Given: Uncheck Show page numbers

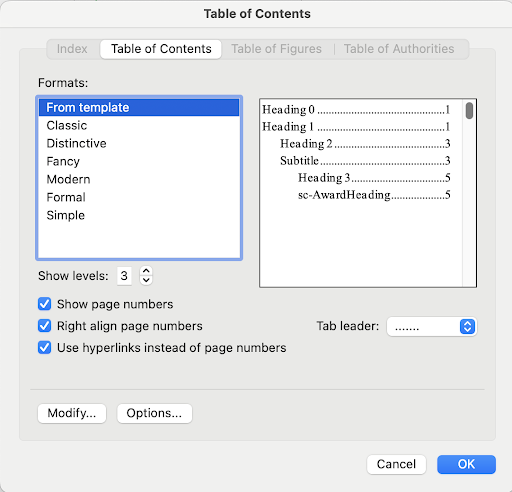Looking at the screenshot, I should pos(44,304).
